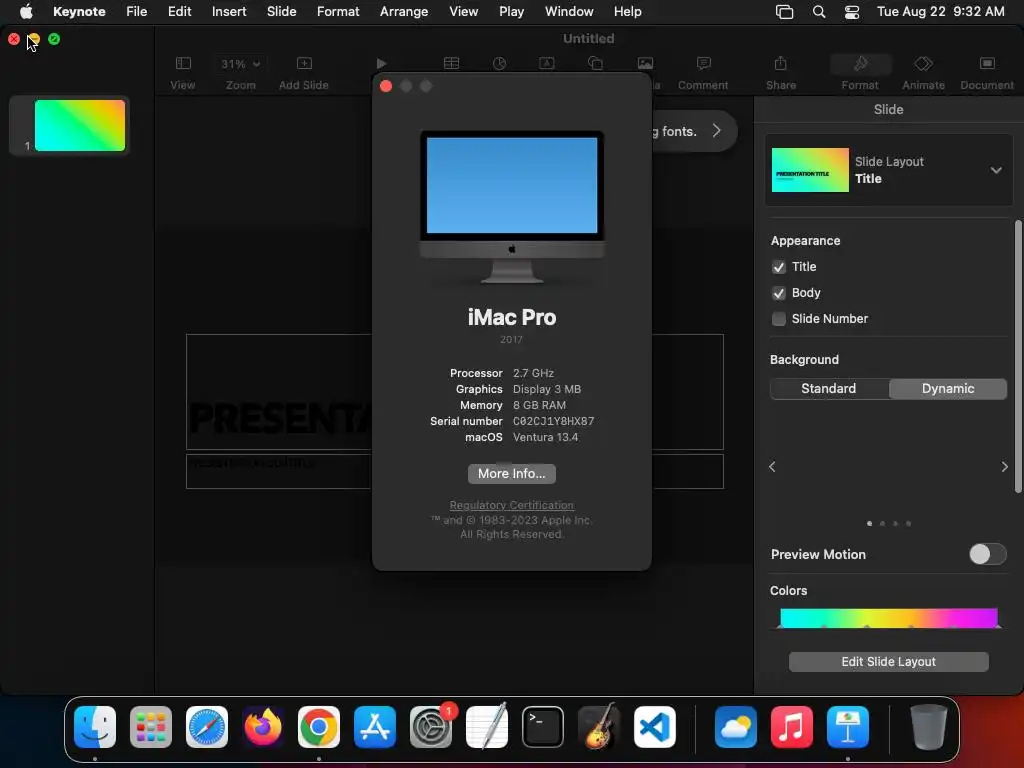Open the Media toolbar icon
The height and width of the screenshot is (768, 1024).
(645, 63)
